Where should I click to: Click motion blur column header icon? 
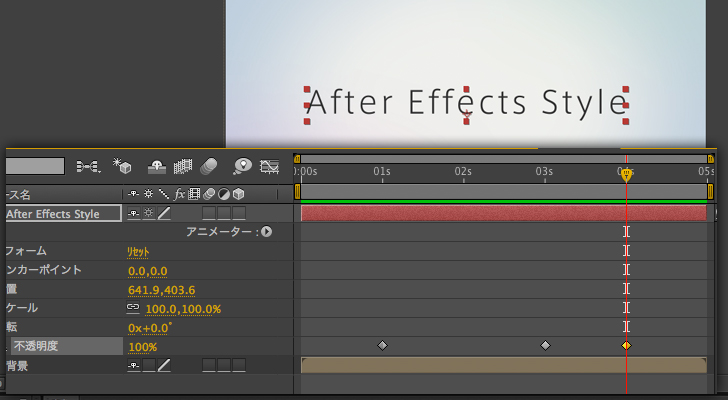[209, 194]
